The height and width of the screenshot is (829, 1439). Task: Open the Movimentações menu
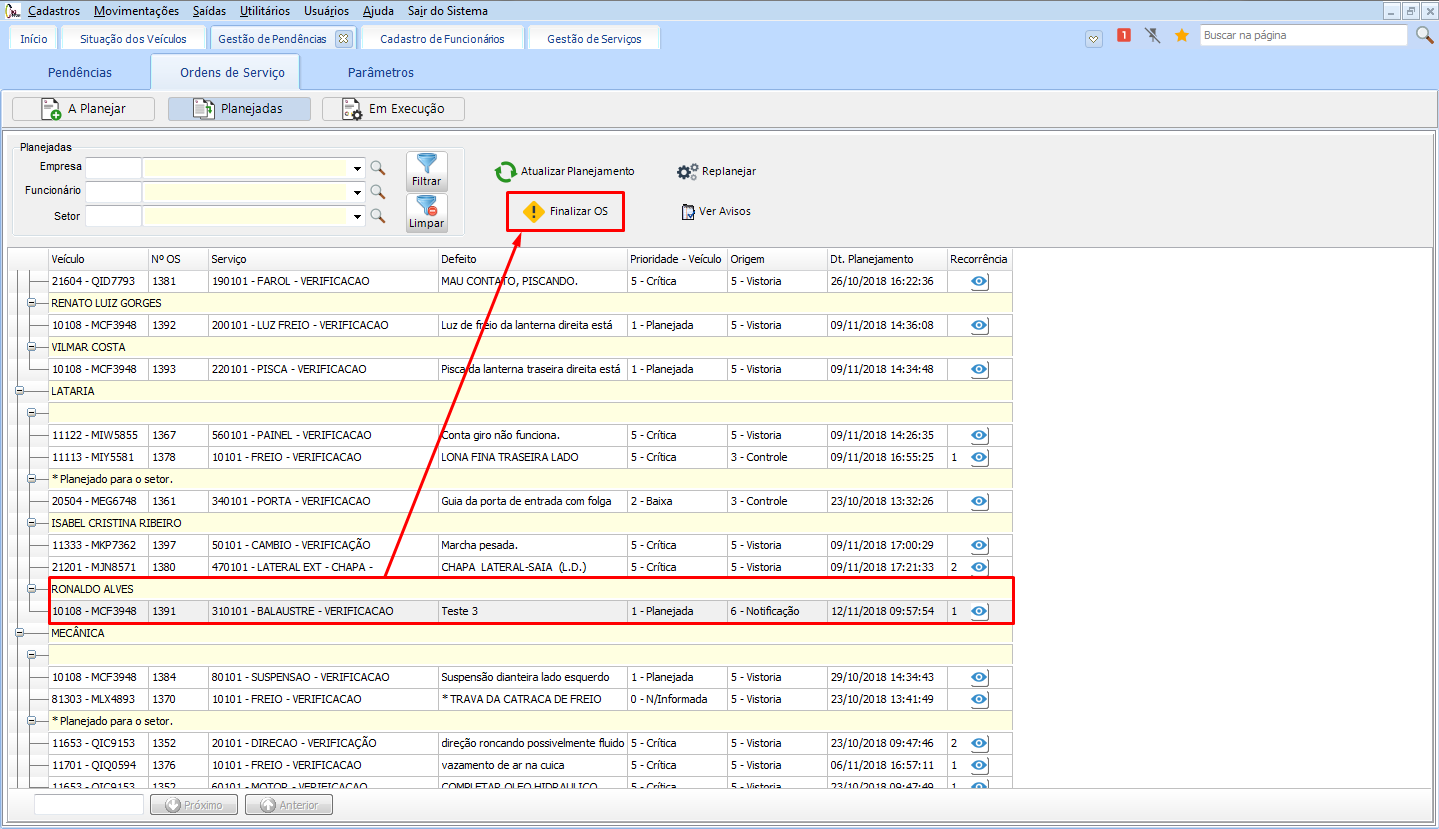point(137,11)
